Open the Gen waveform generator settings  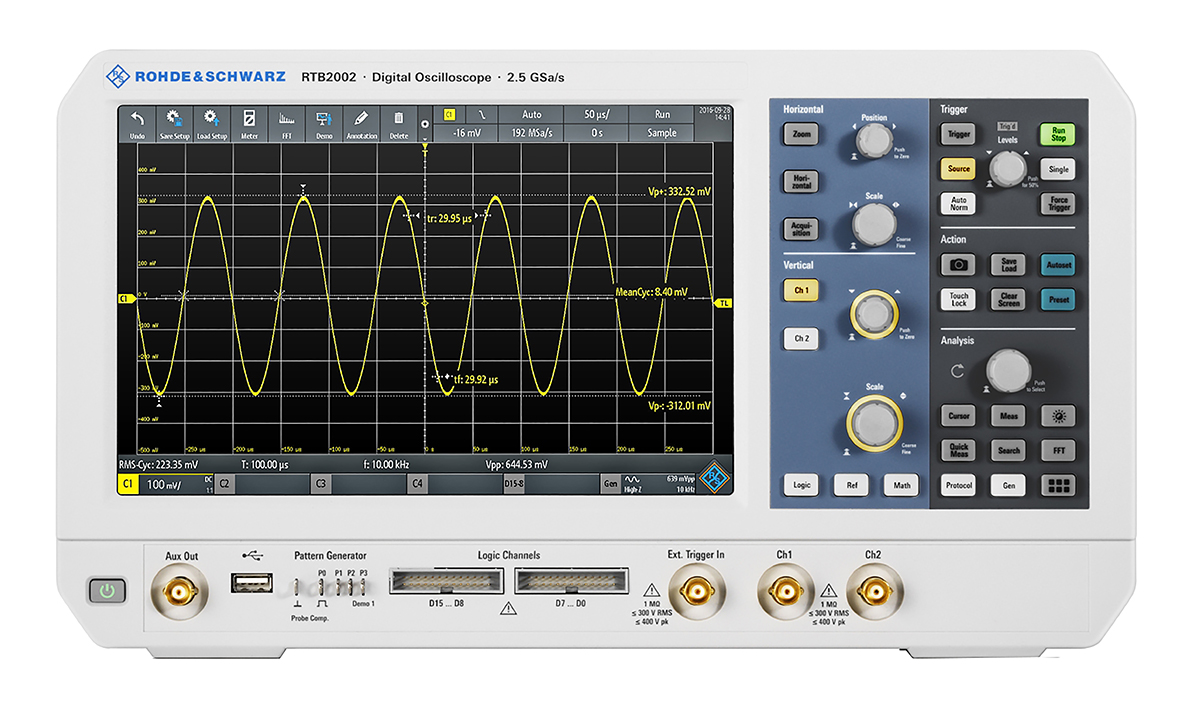(x=610, y=483)
